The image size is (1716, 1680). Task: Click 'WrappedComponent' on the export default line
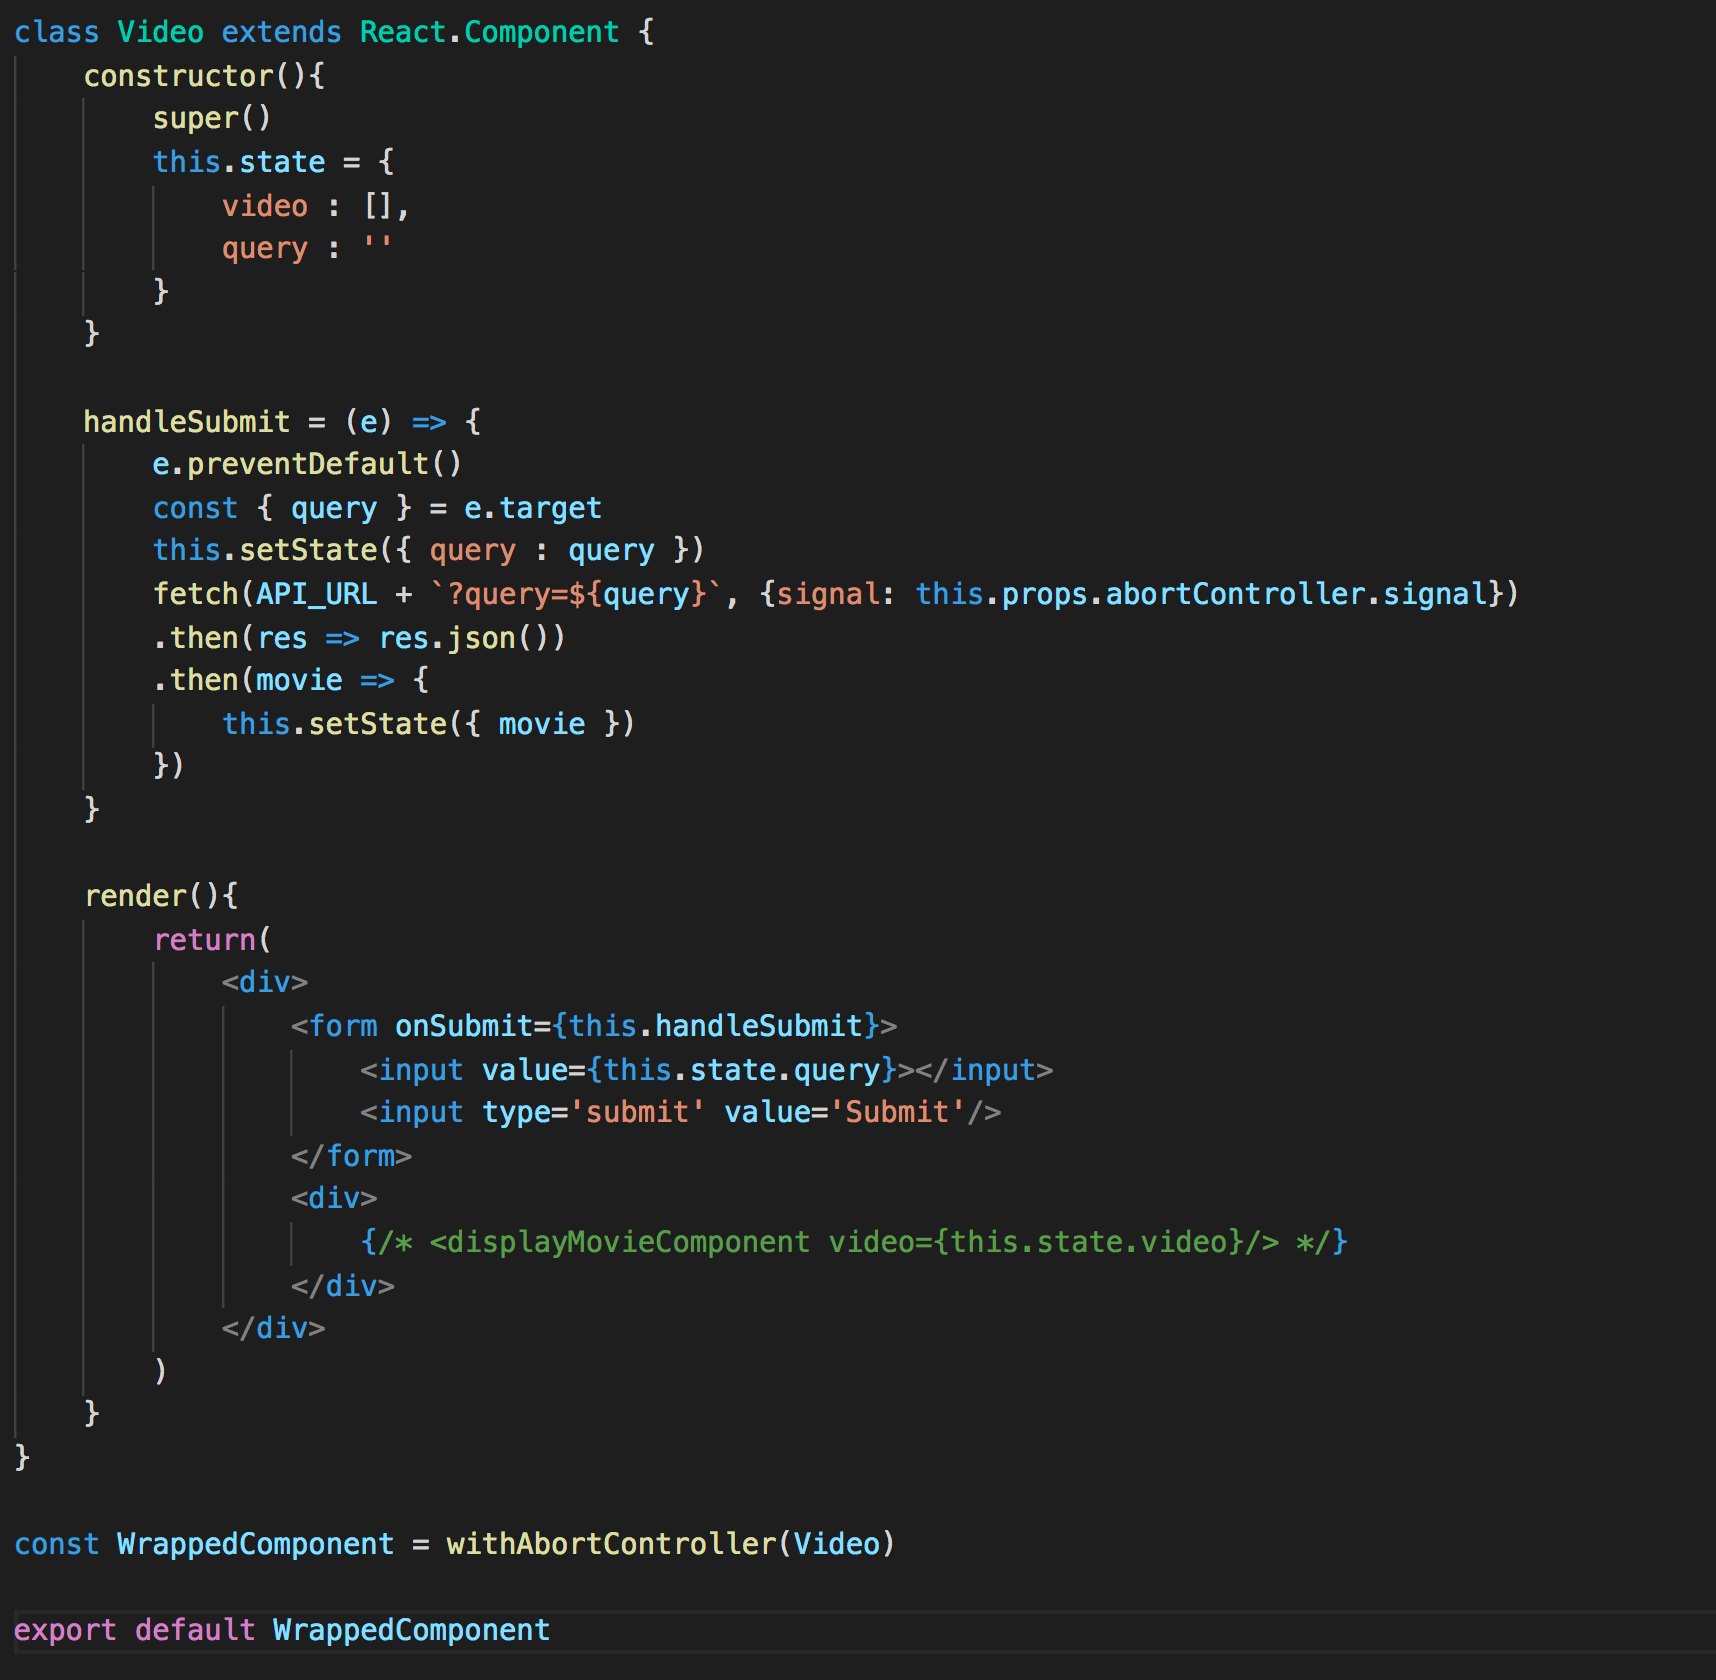(412, 1630)
